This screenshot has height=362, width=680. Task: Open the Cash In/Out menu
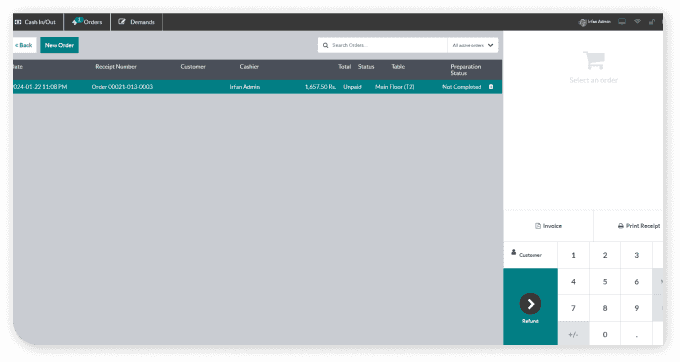click(38, 22)
